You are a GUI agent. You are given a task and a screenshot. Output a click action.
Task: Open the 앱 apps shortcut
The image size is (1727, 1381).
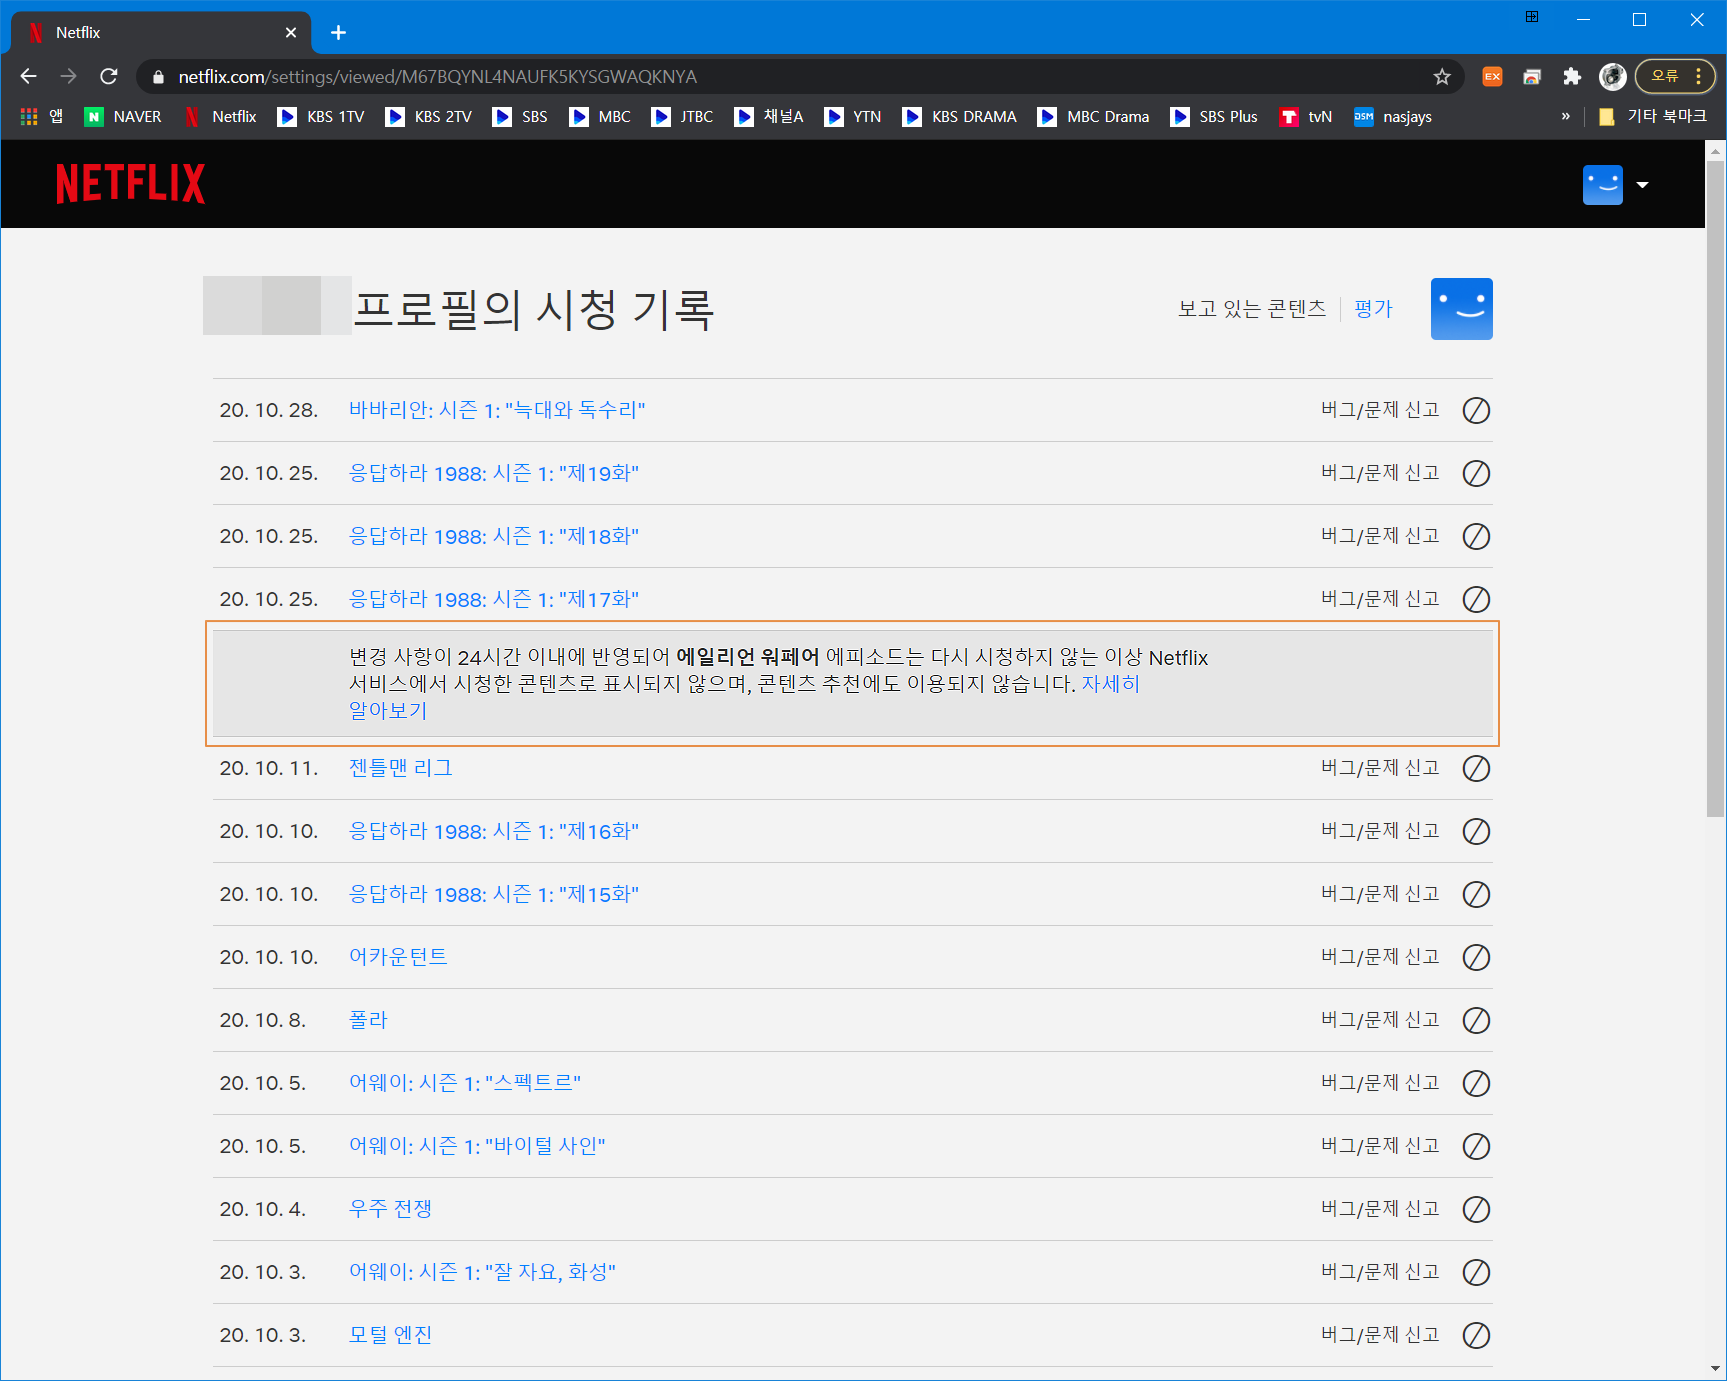(x=42, y=117)
